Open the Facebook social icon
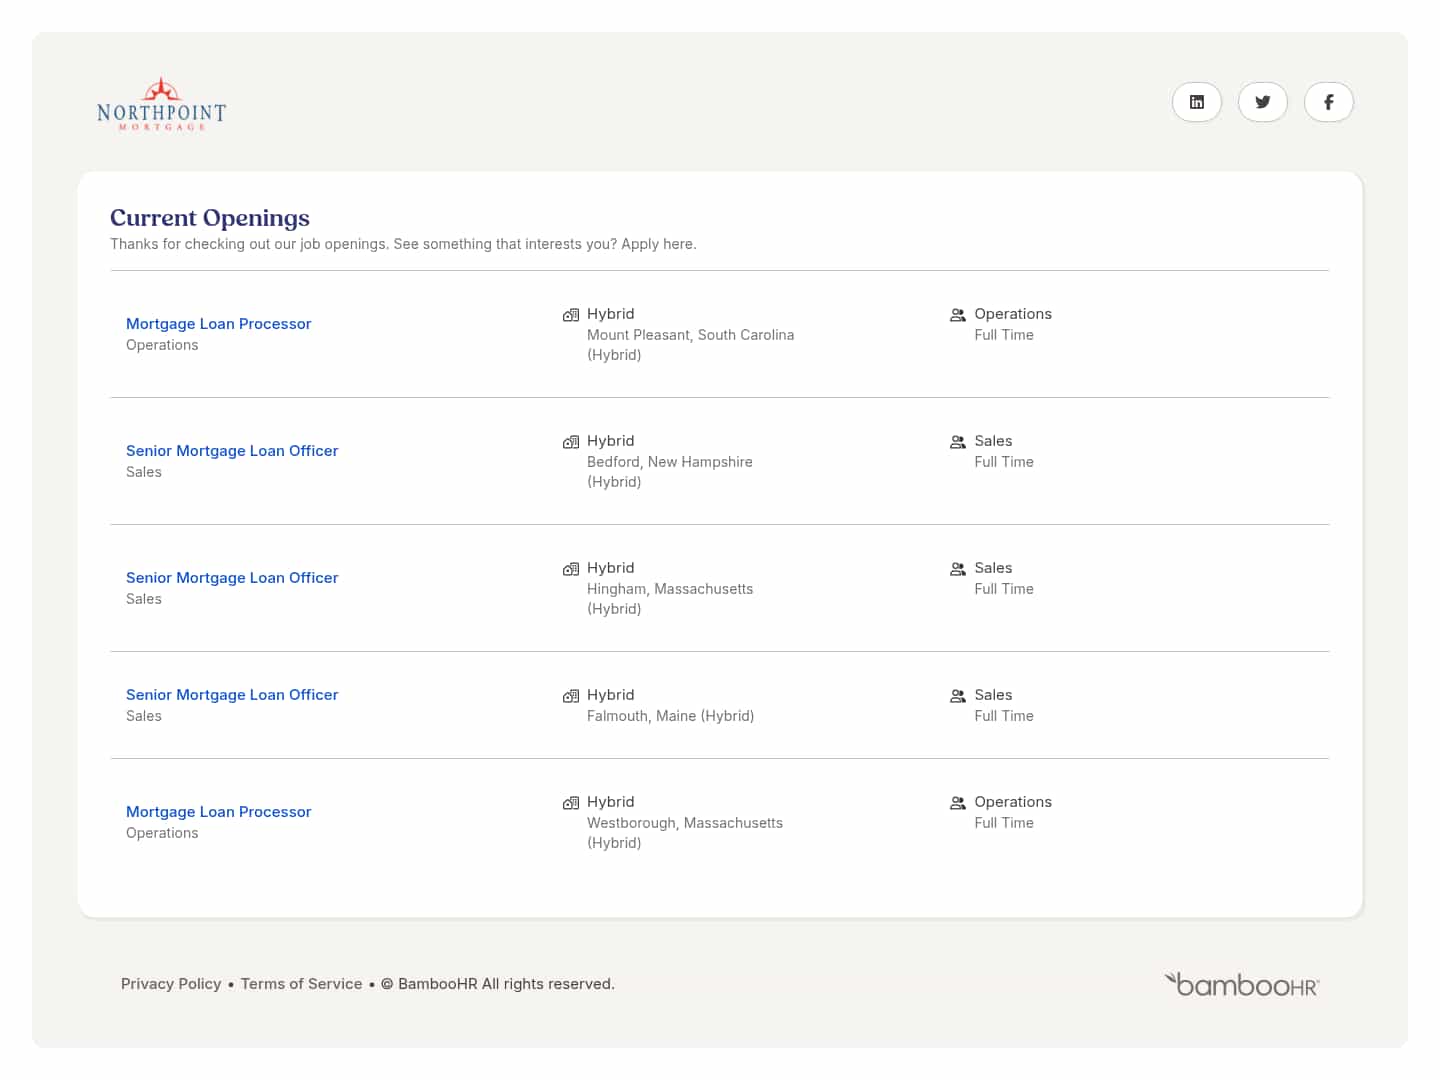 1328,102
